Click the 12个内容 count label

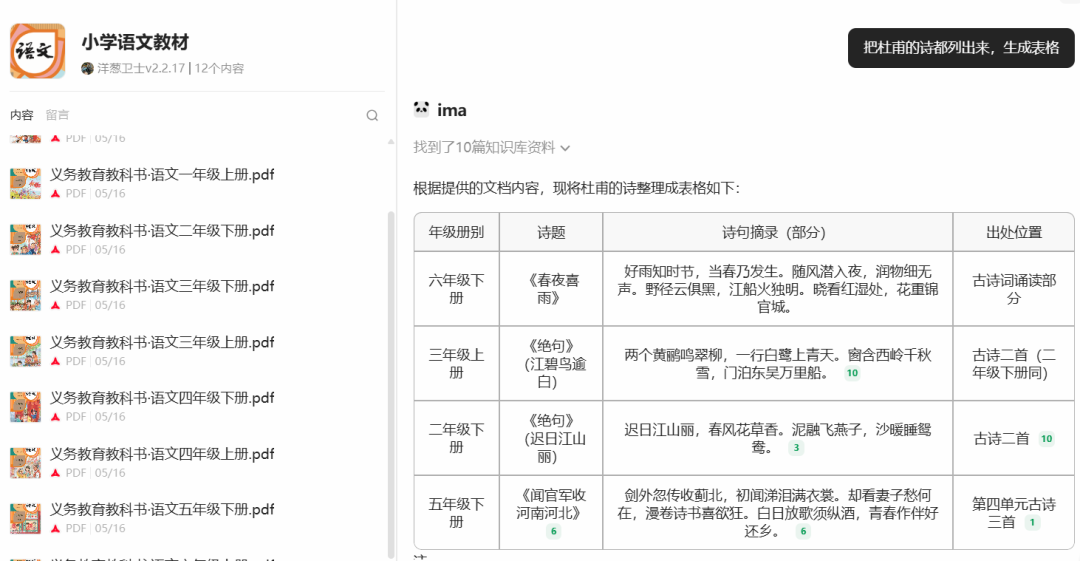[219, 68]
